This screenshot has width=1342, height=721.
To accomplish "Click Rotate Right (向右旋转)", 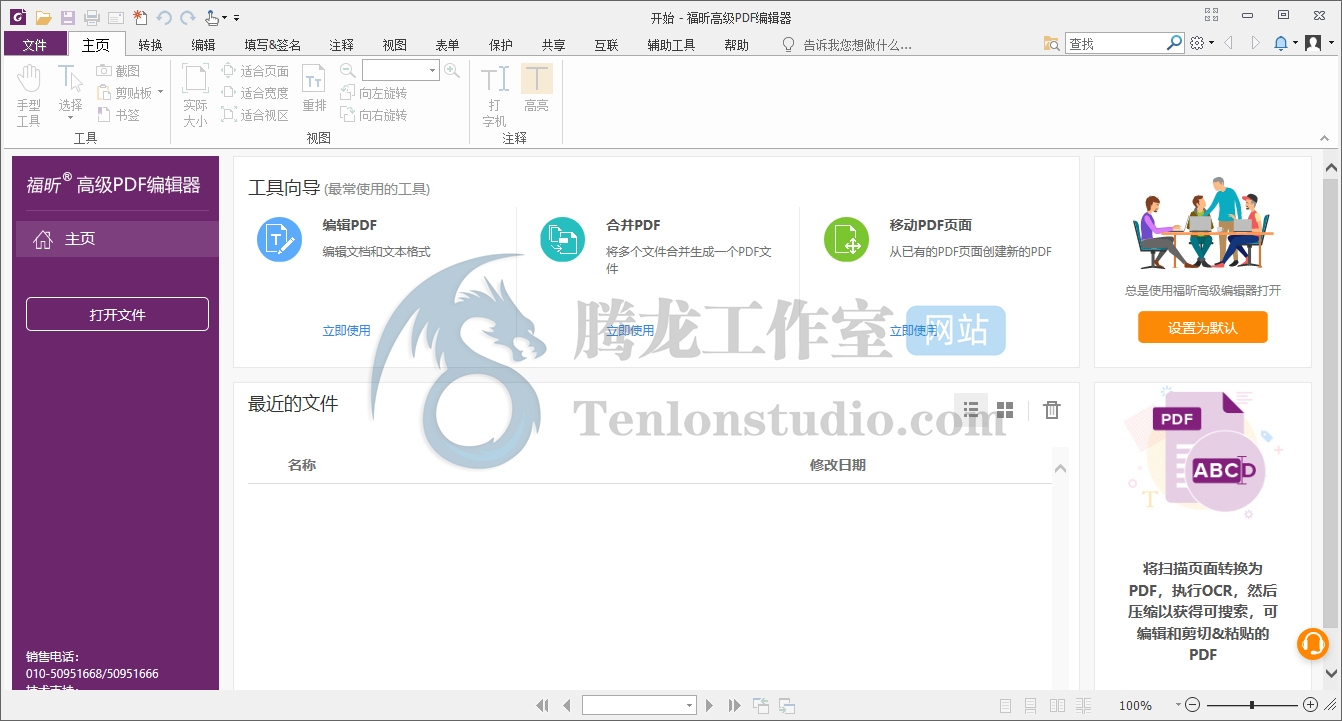I will (x=374, y=115).
